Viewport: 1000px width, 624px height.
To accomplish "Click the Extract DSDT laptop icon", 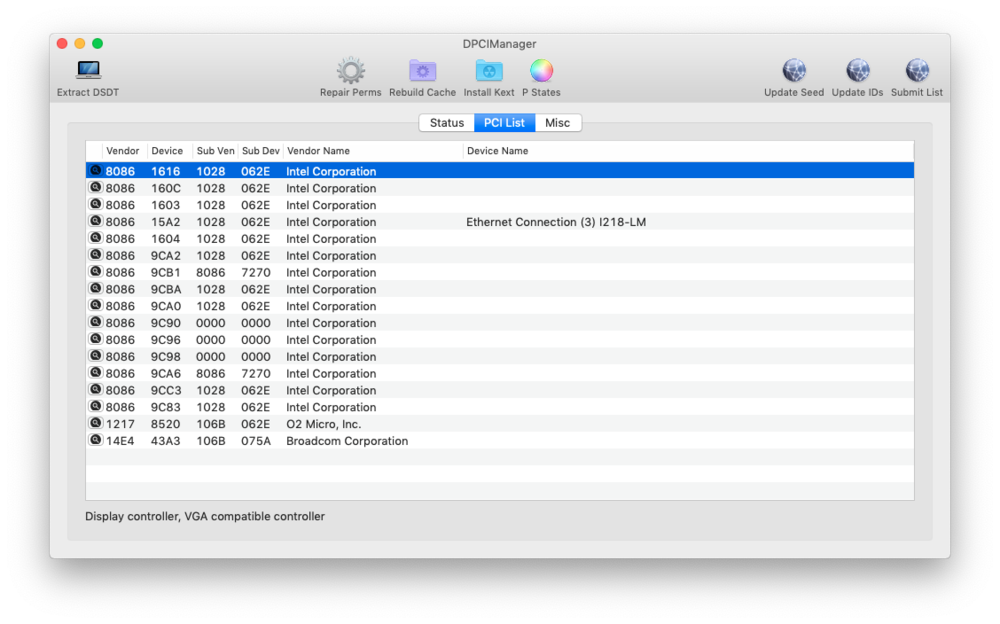I will tap(88, 71).
